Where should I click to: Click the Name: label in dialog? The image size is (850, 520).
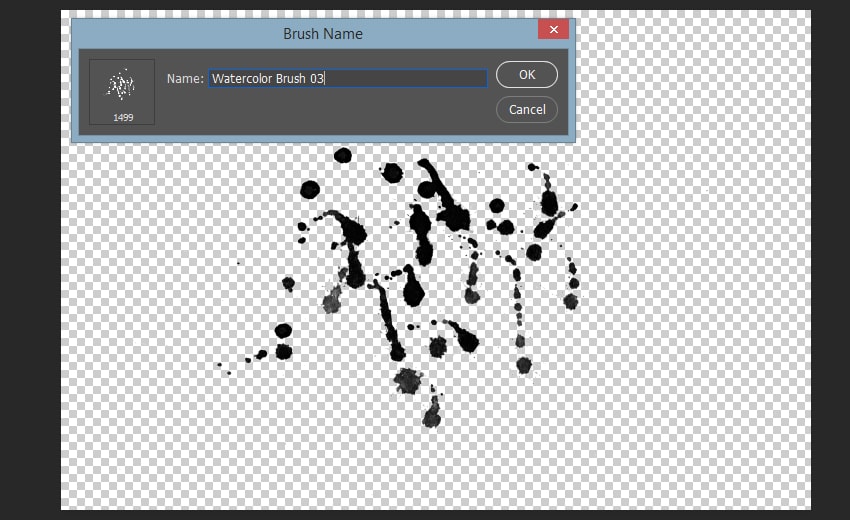tap(185, 78)
